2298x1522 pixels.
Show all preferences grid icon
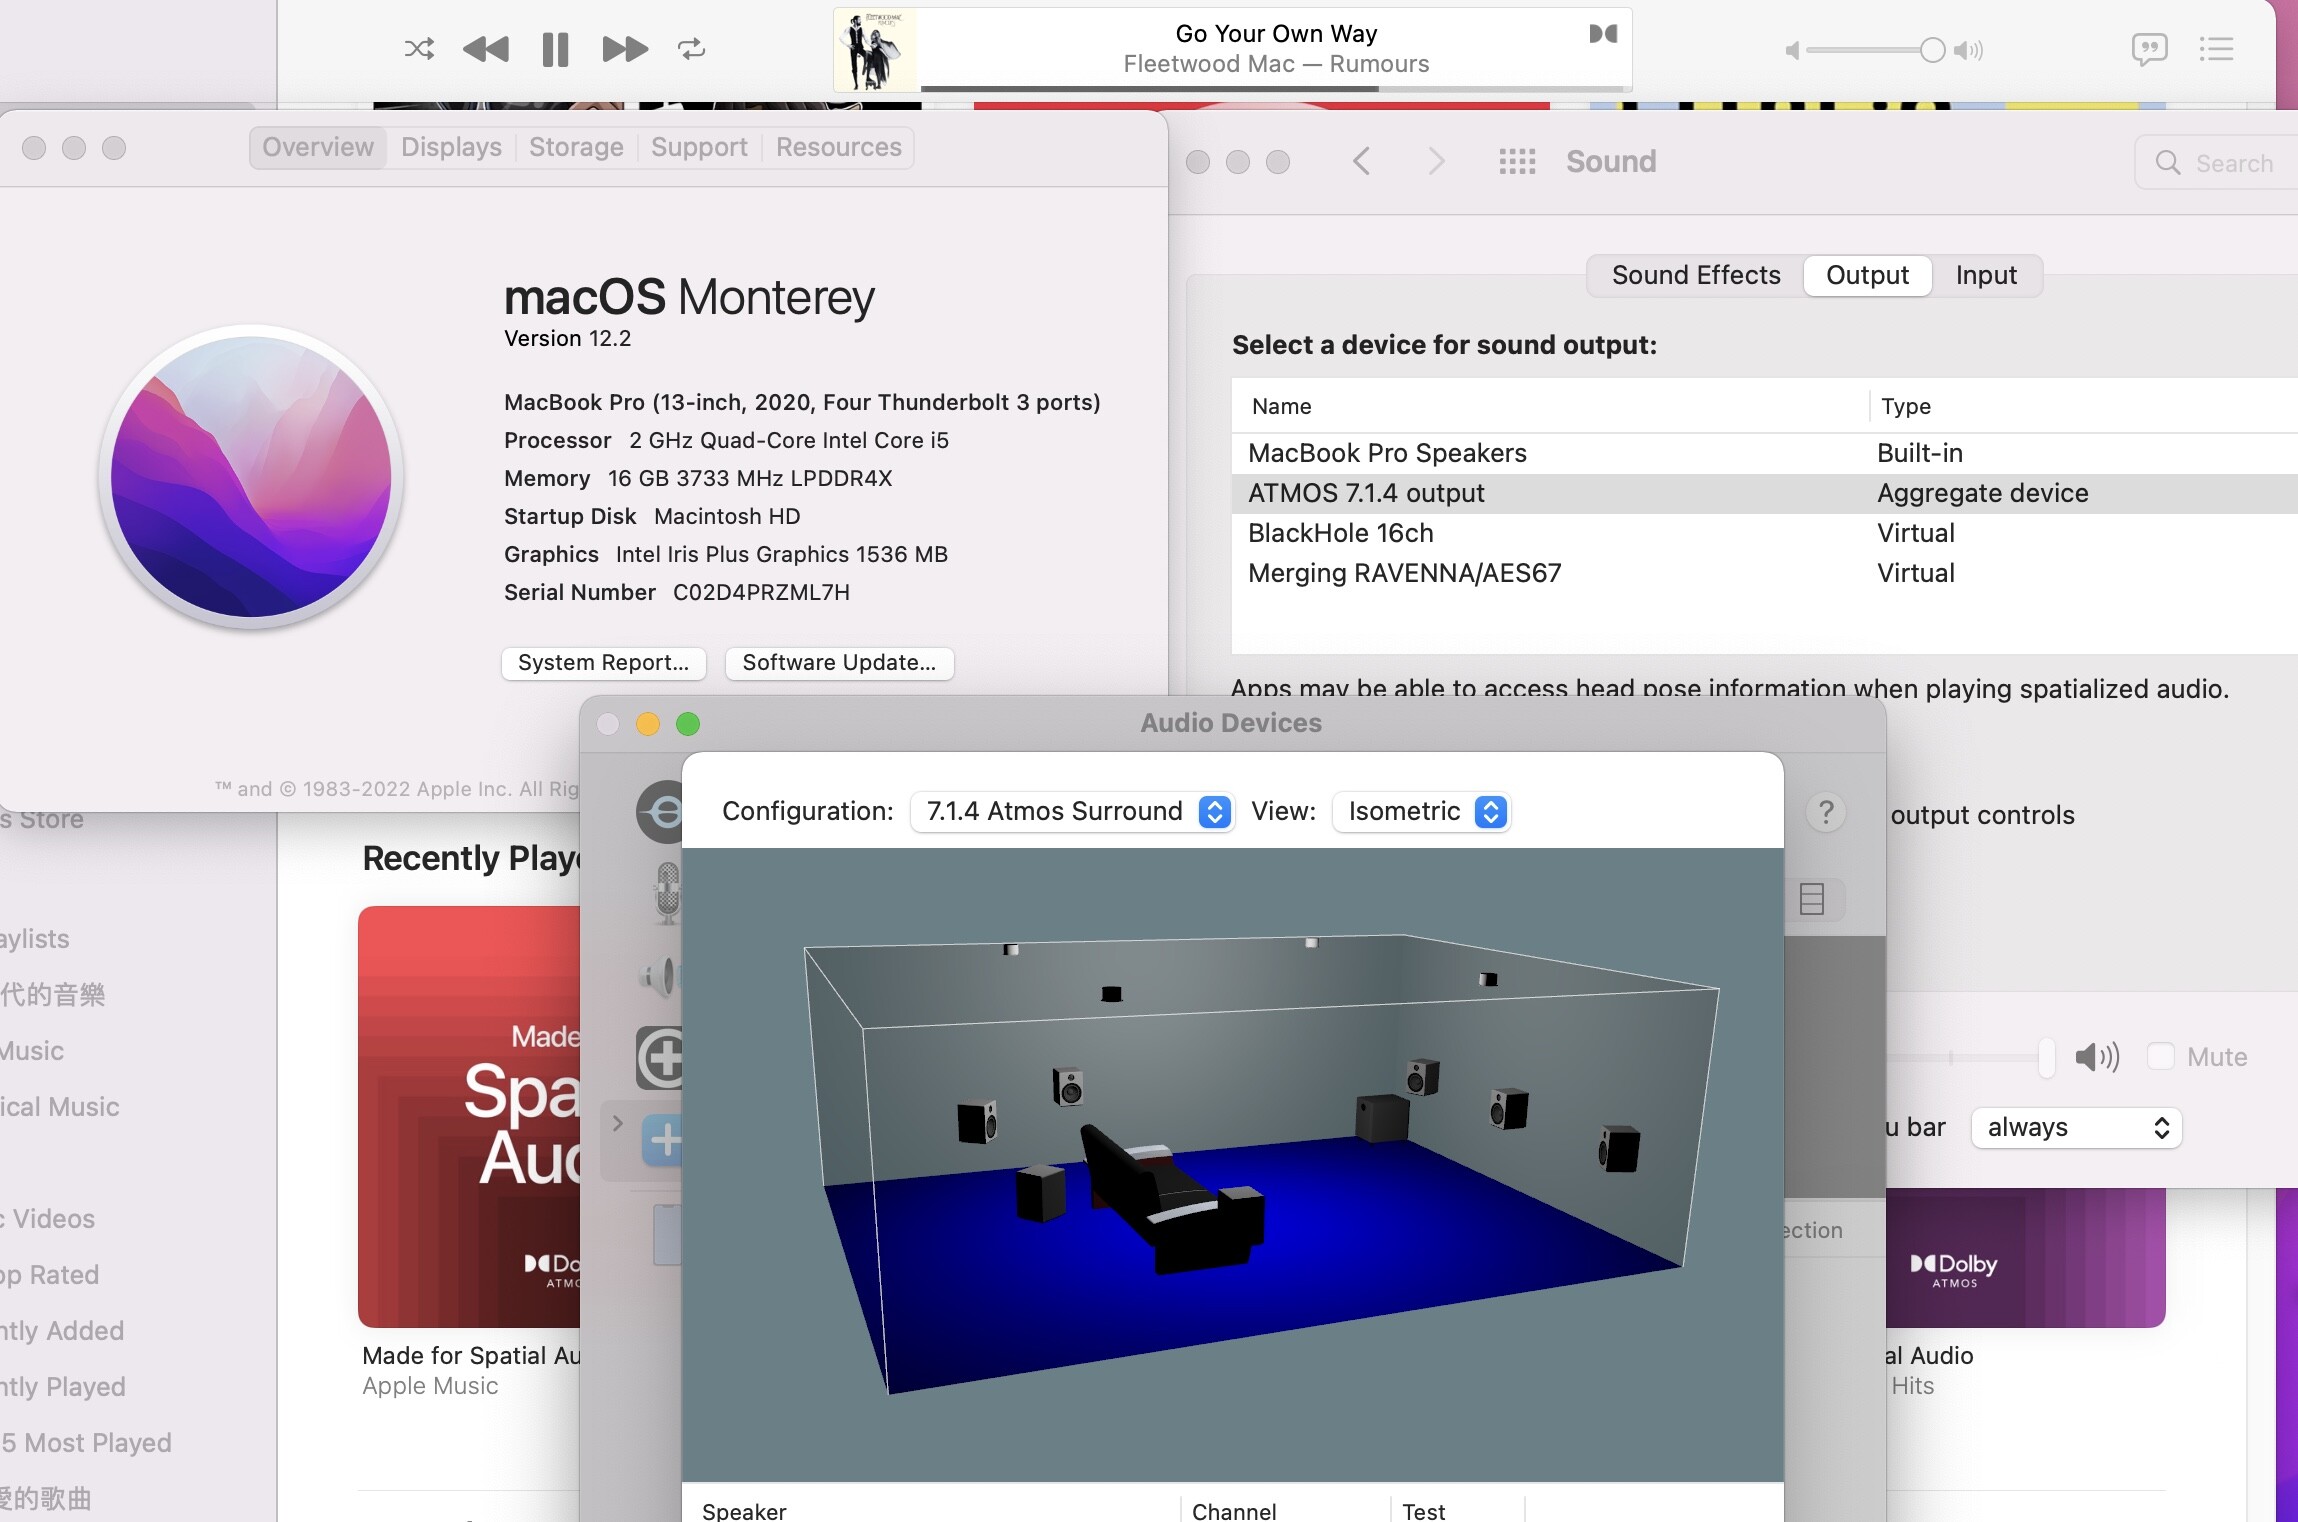(x=1517, y=161)
